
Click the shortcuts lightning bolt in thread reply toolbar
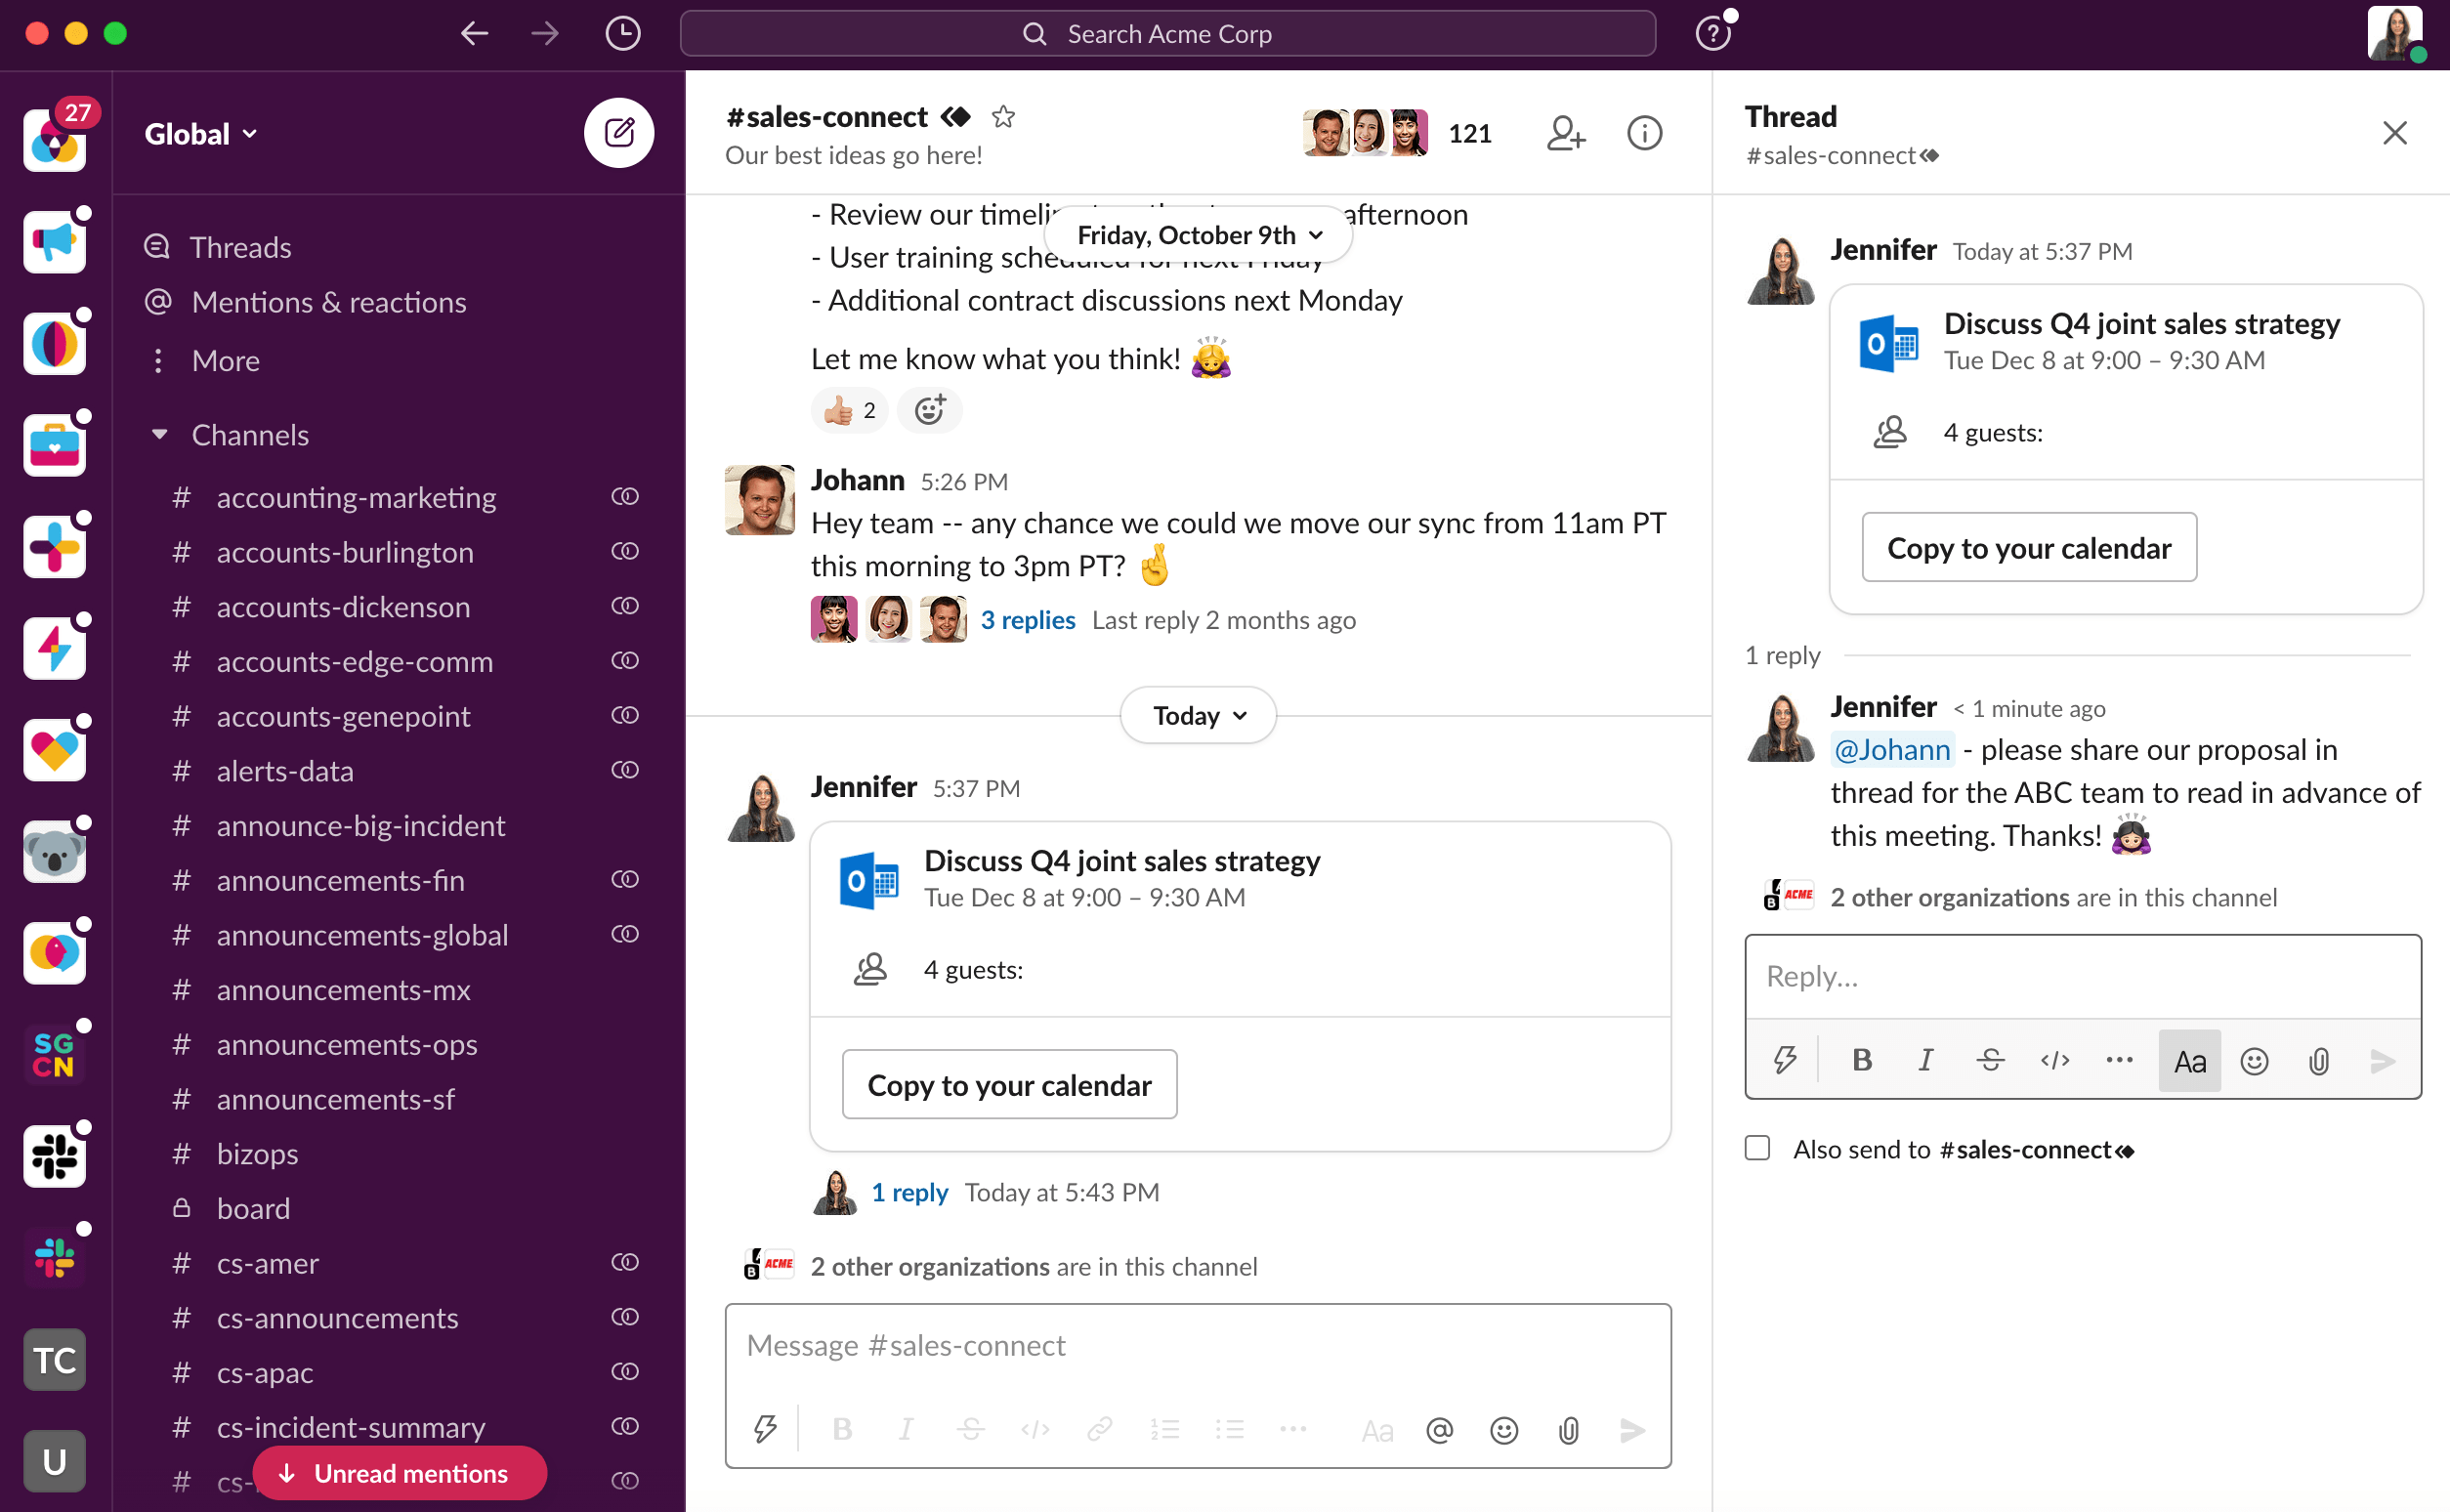[1786, 1060]
